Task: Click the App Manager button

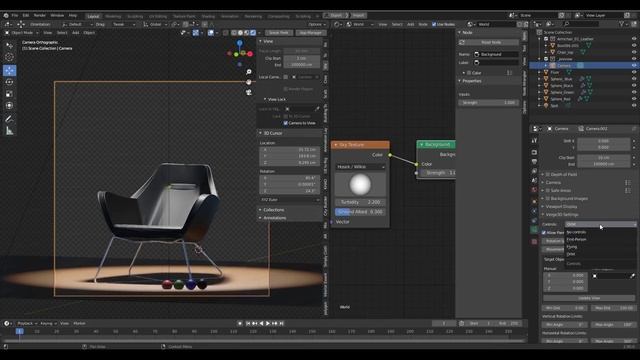Action: click(x=311, y=33)
